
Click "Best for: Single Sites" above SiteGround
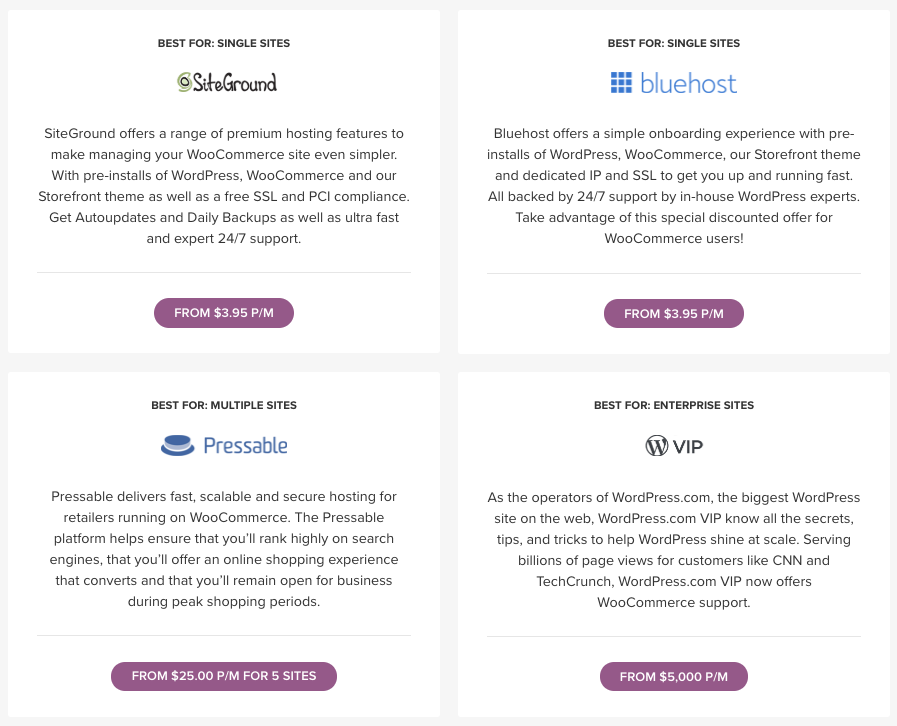tap(224, 43)
